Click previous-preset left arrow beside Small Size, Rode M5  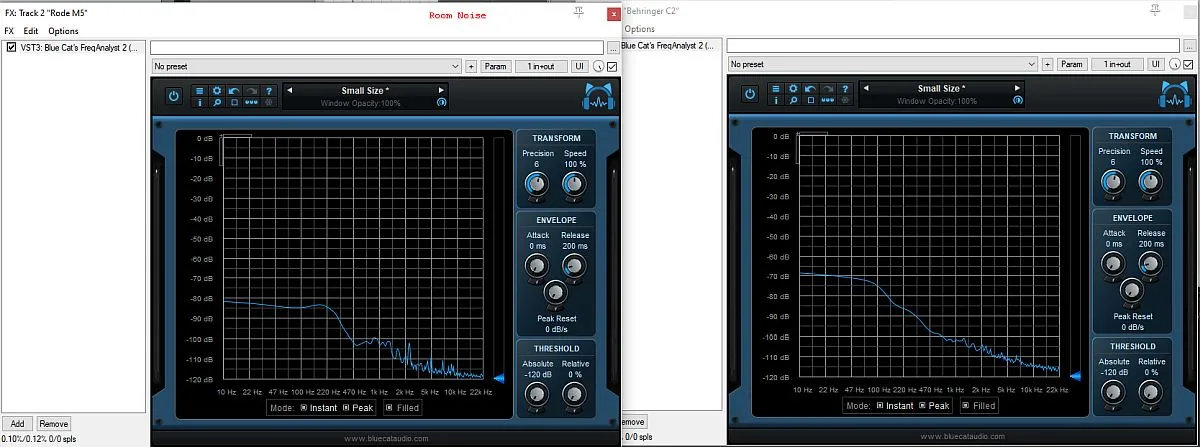coord(290,90)
